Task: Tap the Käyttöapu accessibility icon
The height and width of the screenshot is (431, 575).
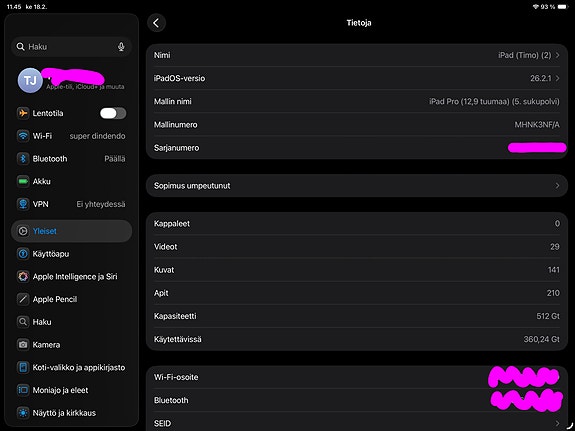Action: (x=23, y=254)
